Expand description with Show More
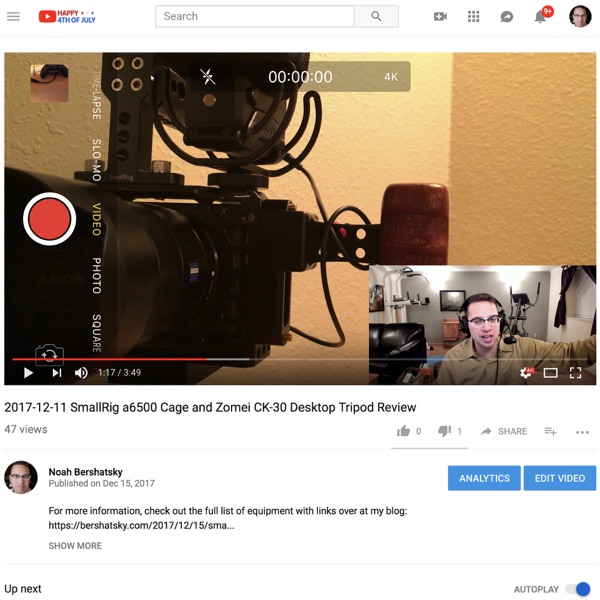The height and width of the screenshot is (600, 600). (75, 546)
